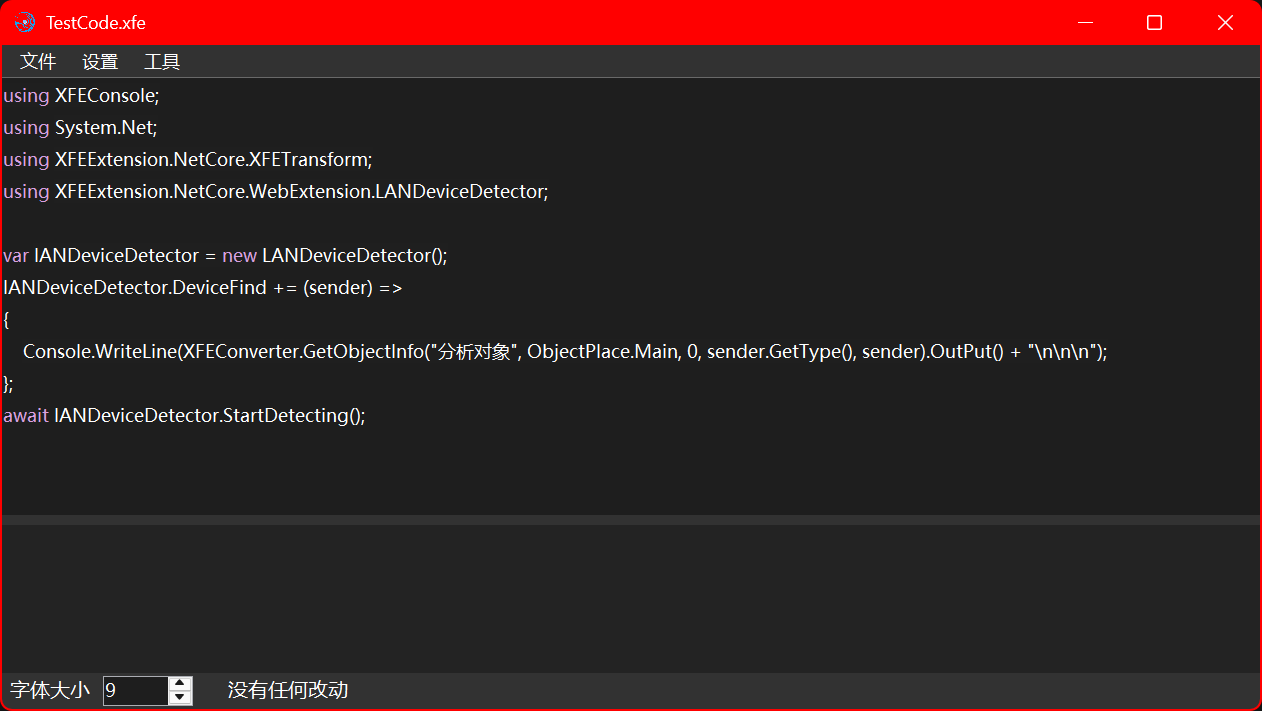Click the 字体大小 label

pyautogui.click(x=49, y=690)
